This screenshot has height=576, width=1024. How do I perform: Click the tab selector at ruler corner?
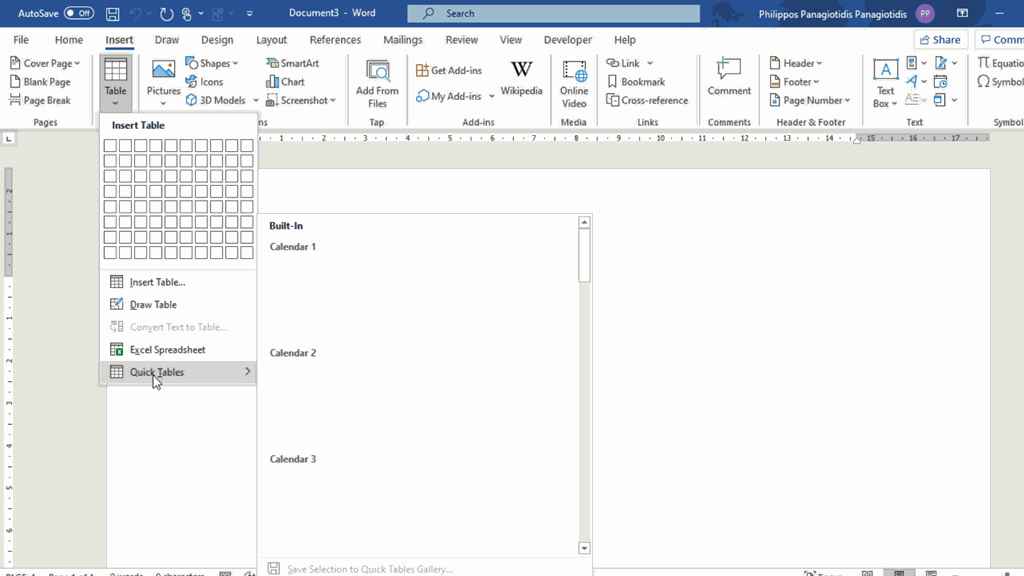coord(8,138)
